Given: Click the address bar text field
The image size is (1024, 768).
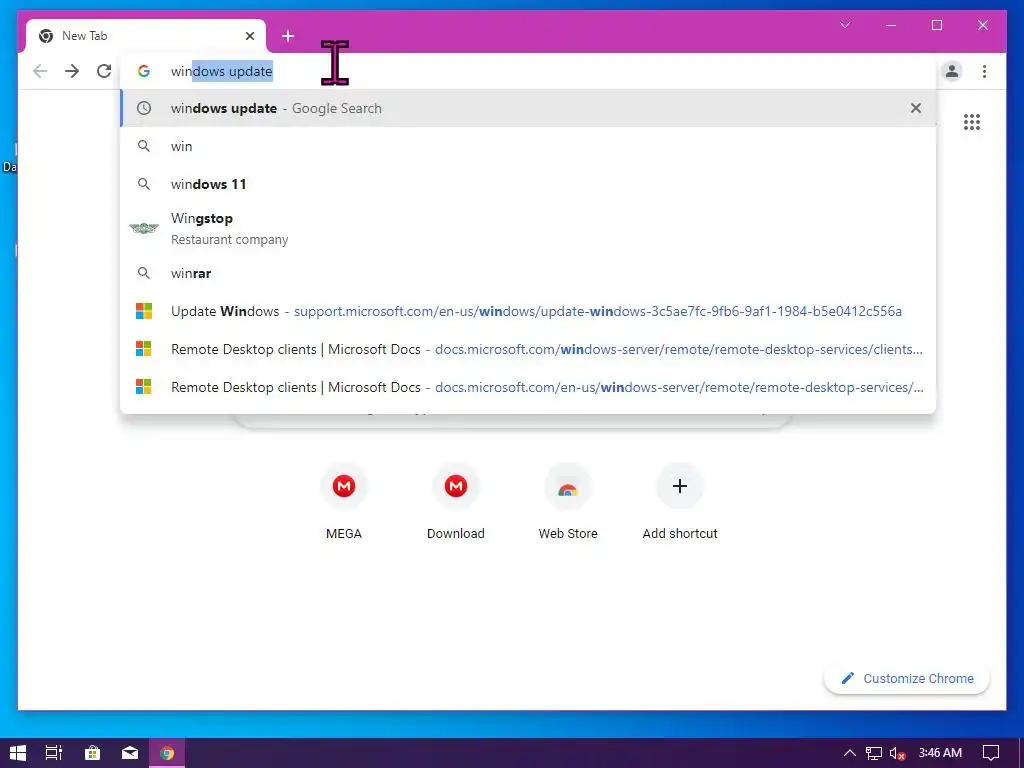Looking at the screenshot, I should (528, 71).
